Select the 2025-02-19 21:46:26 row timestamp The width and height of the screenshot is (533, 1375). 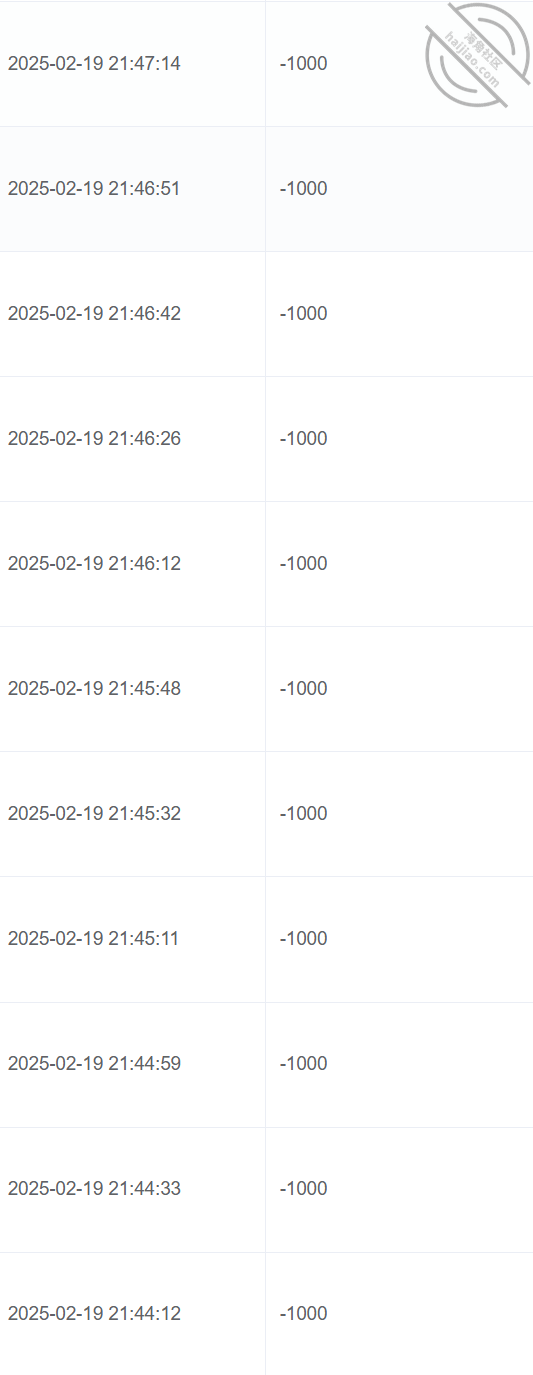[94, 439]
